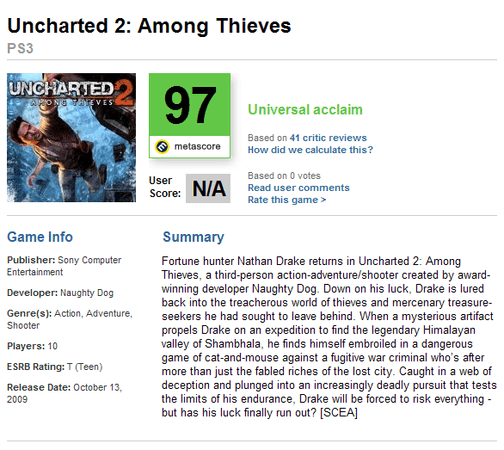Viewport: 504px width, 450px height.
Task: Open the Uncharted 2 cover art thumbnail
Action: click(71, 137)
